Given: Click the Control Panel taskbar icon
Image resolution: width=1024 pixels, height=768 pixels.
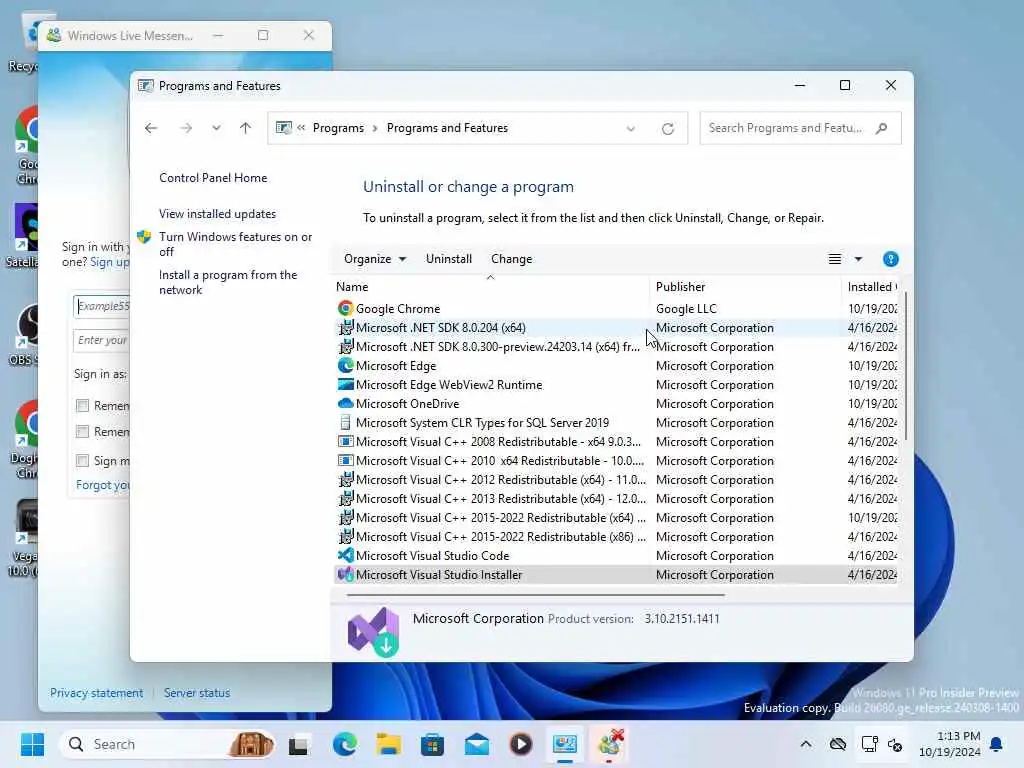Looking at the screenshot, I should (565, 744).
